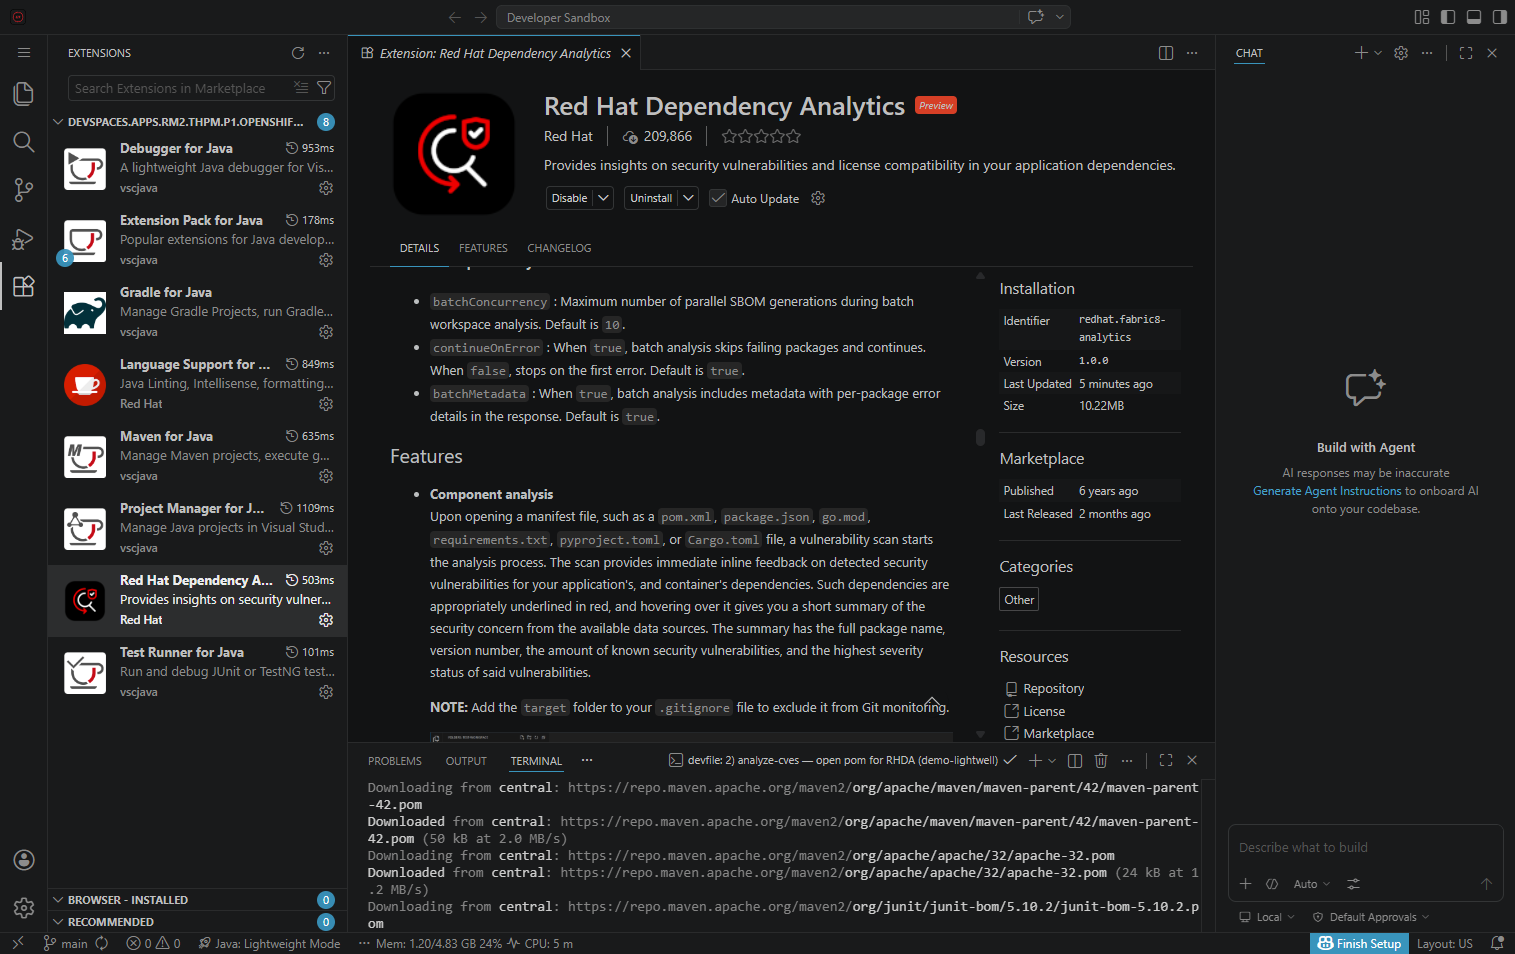Screen dimensions: 1515x954
Task: Open extension settings gear beside Auto Update
Action: click(x=818, y=198)
